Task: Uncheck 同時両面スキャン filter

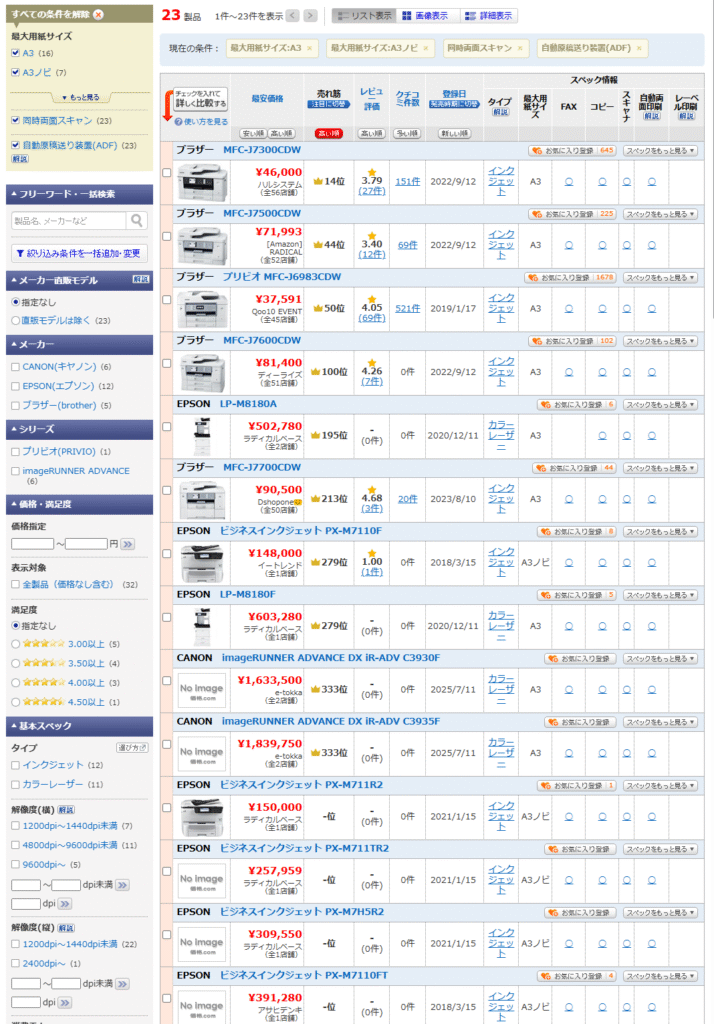Action: click(x=15, y=121)
